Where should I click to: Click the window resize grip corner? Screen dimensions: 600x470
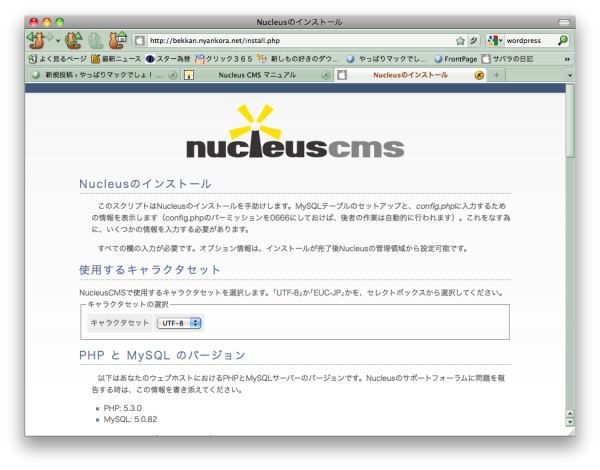(572, 432)
